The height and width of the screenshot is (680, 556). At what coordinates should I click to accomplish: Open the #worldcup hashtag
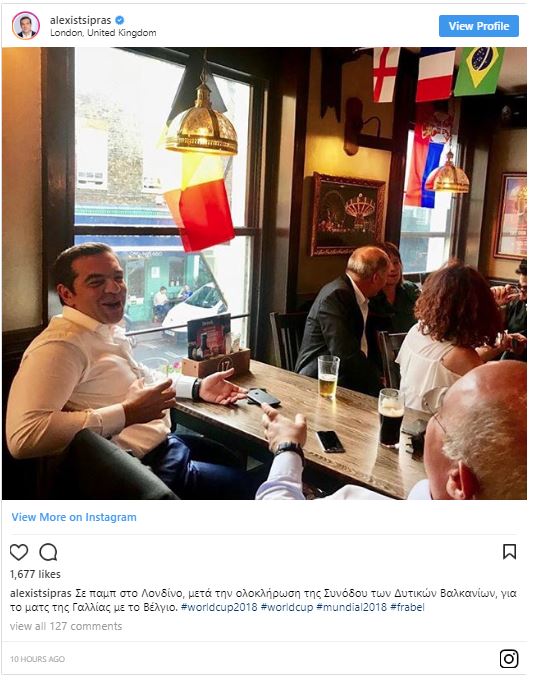[x=287, y=607]
